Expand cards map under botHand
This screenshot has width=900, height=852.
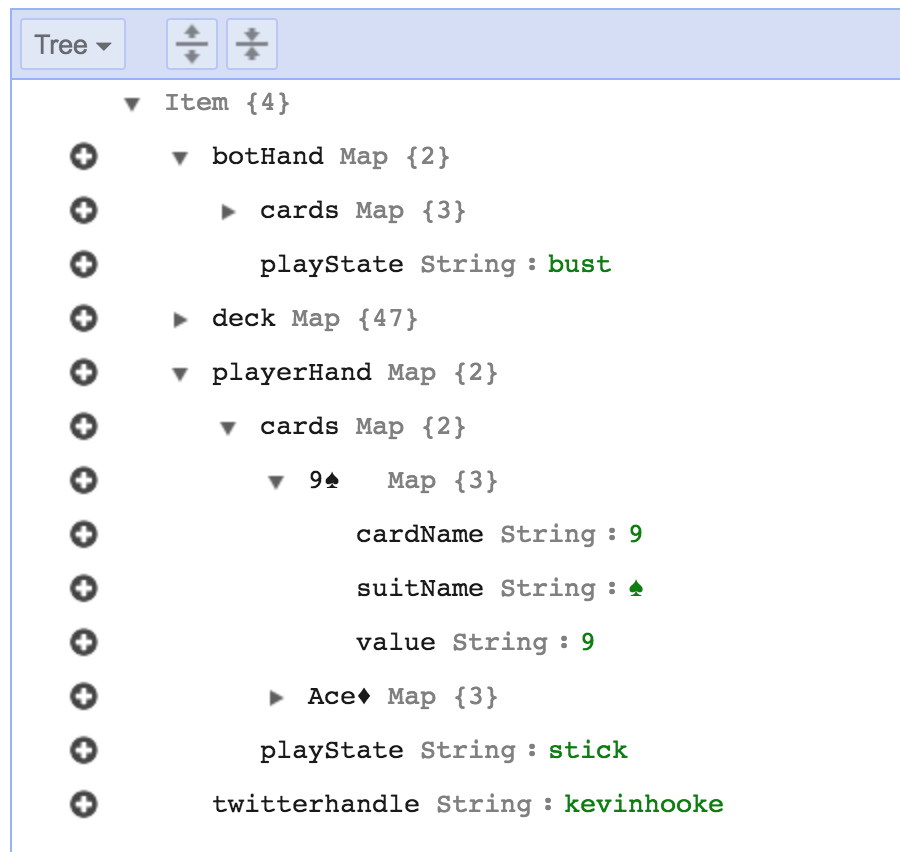click(x=229, y=212)
